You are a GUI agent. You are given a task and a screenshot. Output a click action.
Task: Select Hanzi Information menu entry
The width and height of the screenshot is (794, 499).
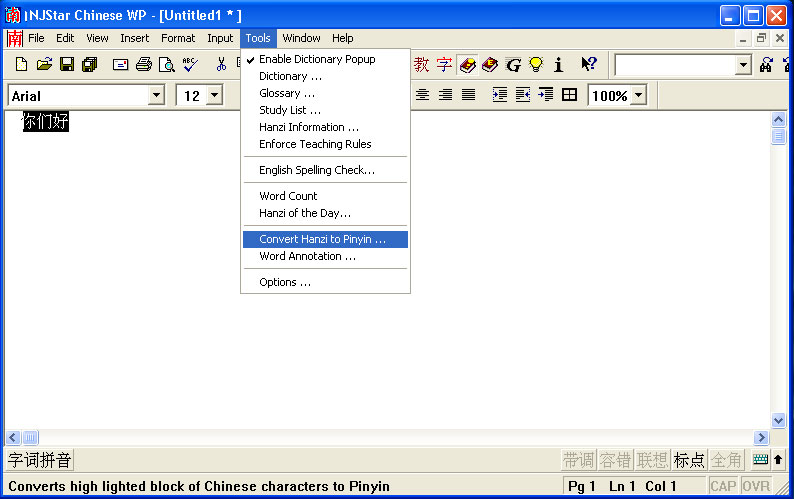[x=325, y=127]
